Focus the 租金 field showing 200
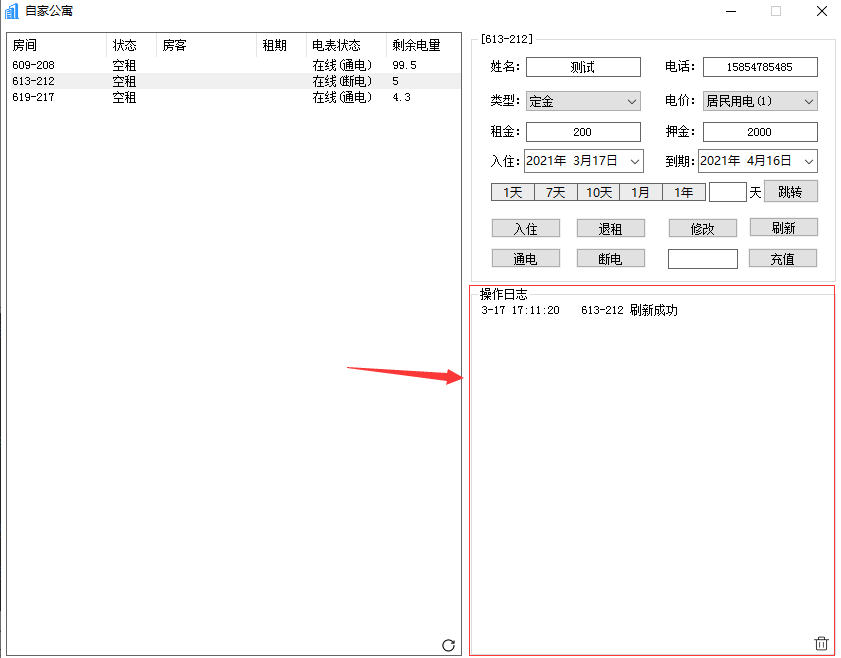 pos(583,132)
